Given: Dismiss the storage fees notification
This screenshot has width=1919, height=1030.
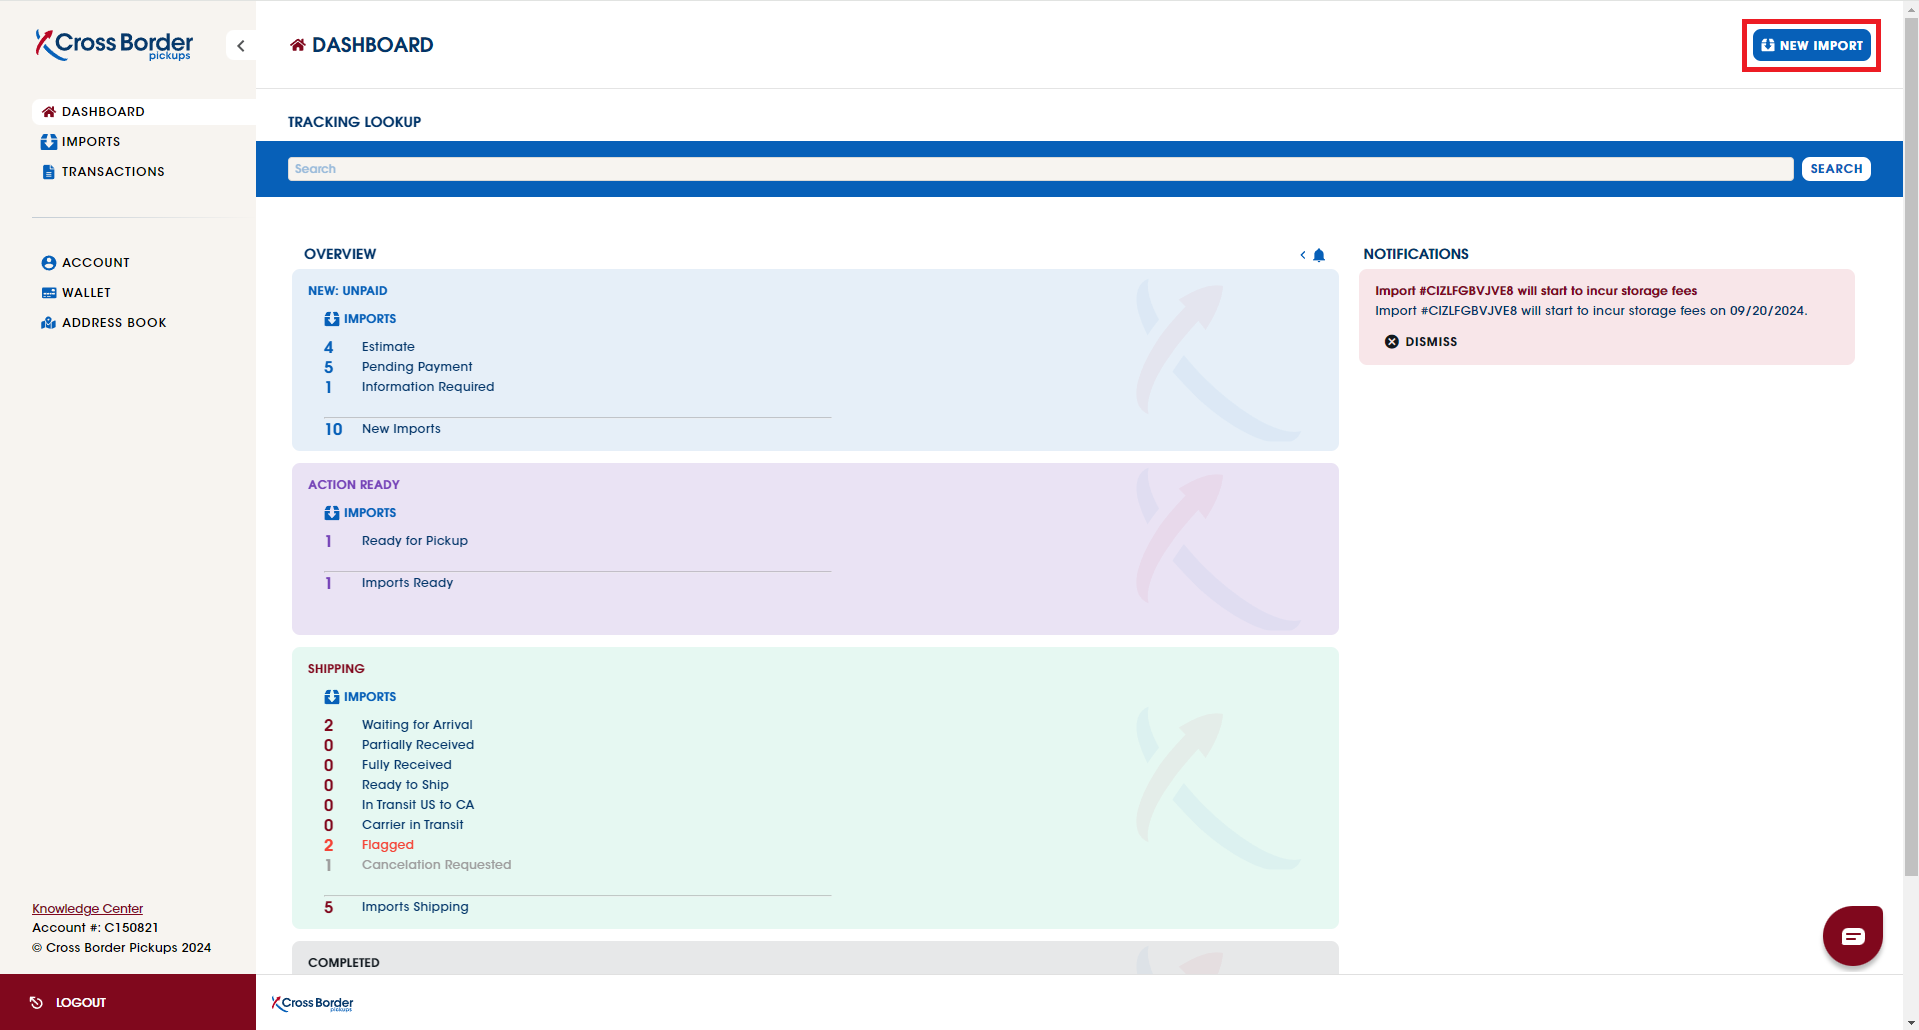Looking at the screenshot, I should 1420,342.
